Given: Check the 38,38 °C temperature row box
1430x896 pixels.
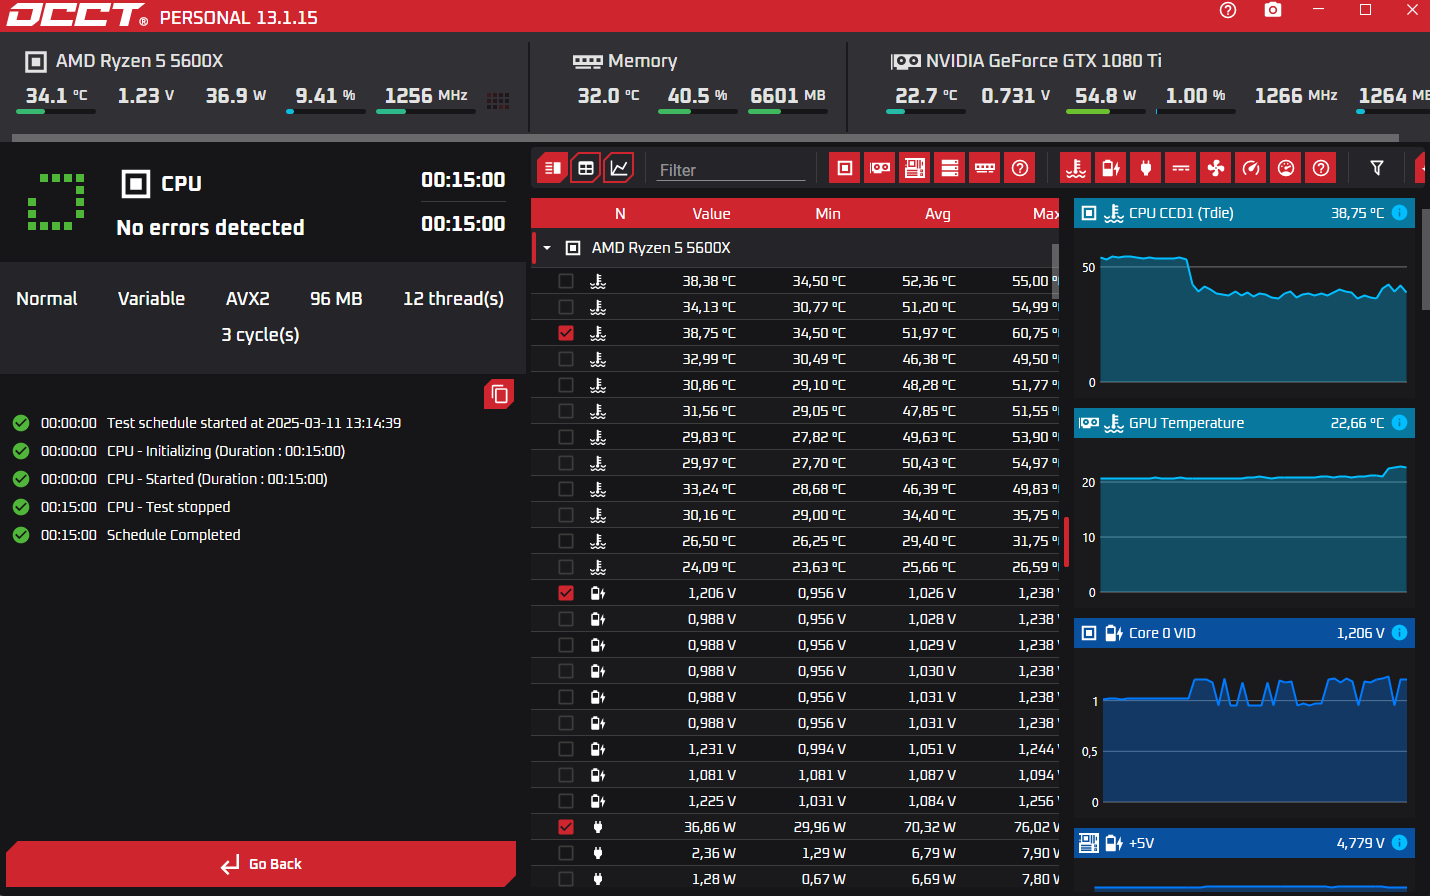Looking at the screenshot, I should [x=566, y=281].
